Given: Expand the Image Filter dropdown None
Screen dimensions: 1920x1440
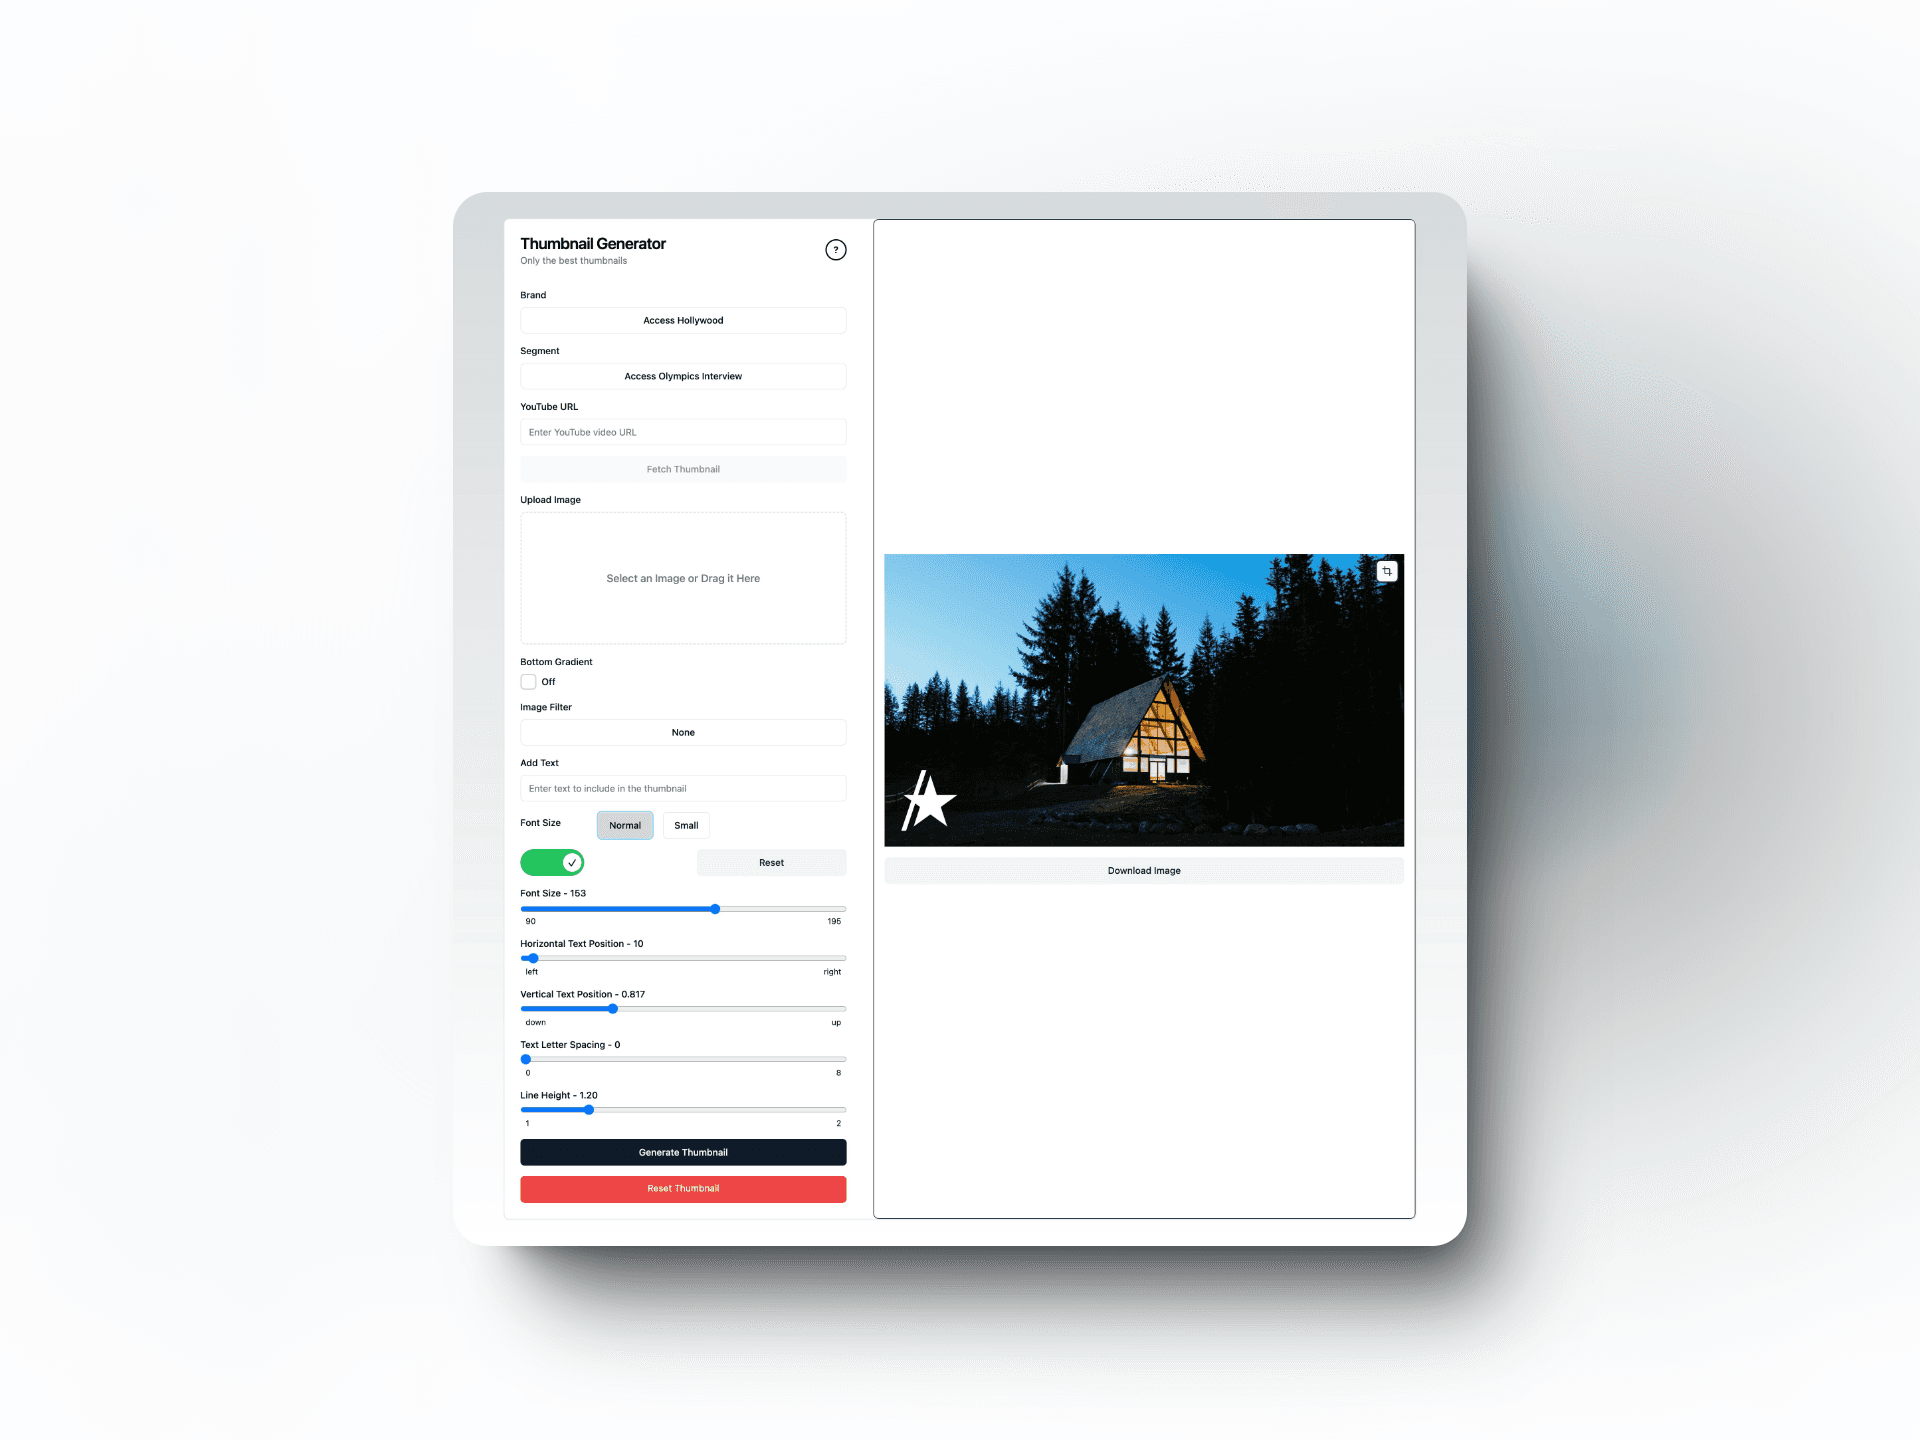Looking at the screenshot, I should [x=682, y=732].
